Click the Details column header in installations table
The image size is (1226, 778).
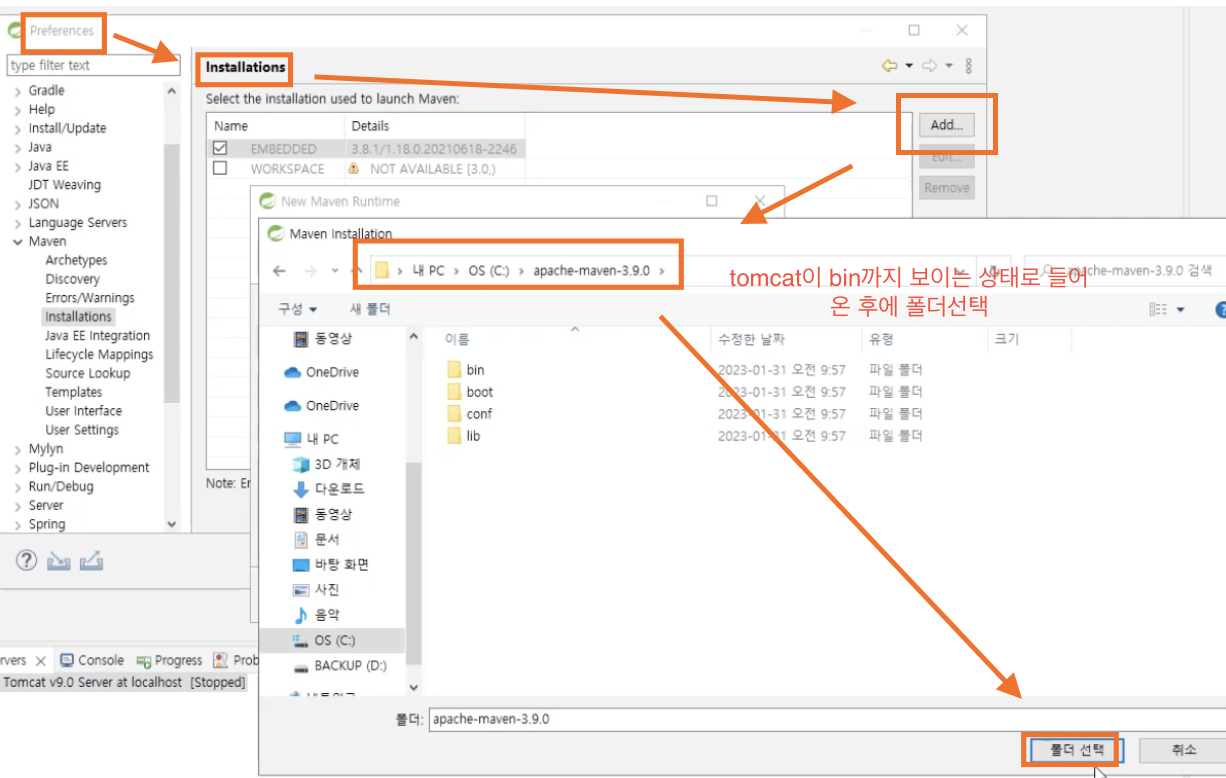click(370, 126)
